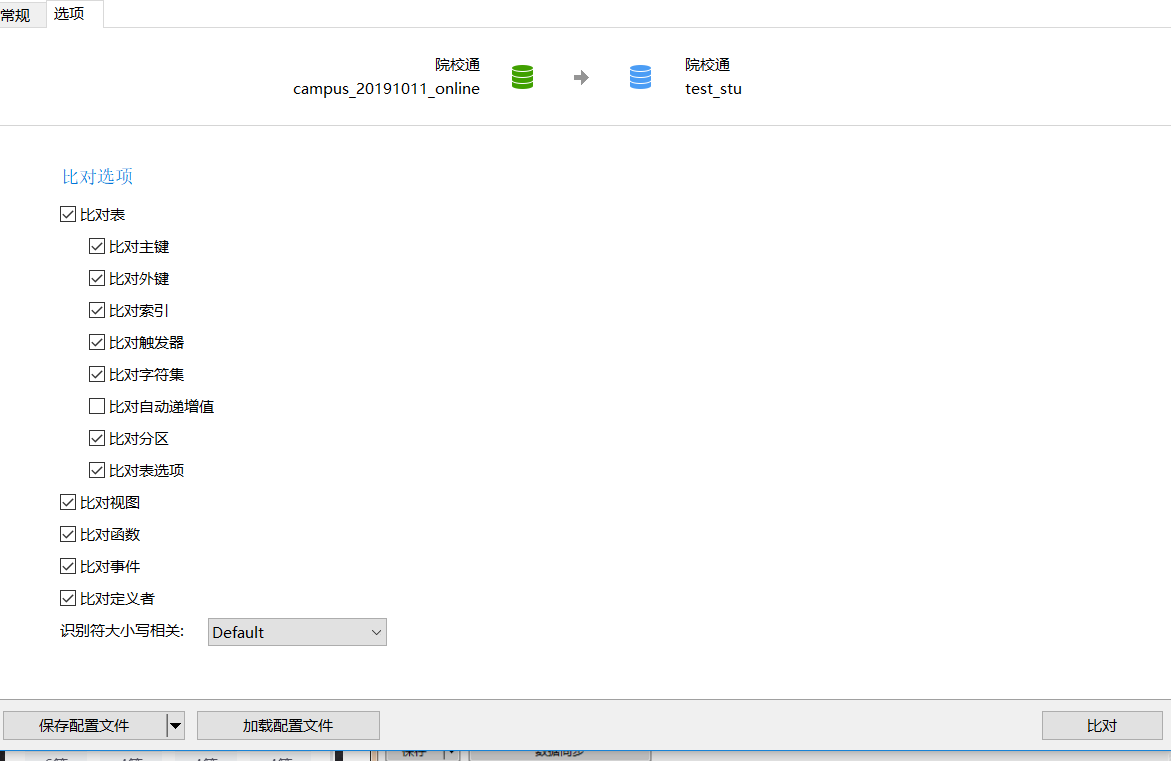Click the 加载配置文件 button
The image size is (1171, 761).
pos(288,726)
